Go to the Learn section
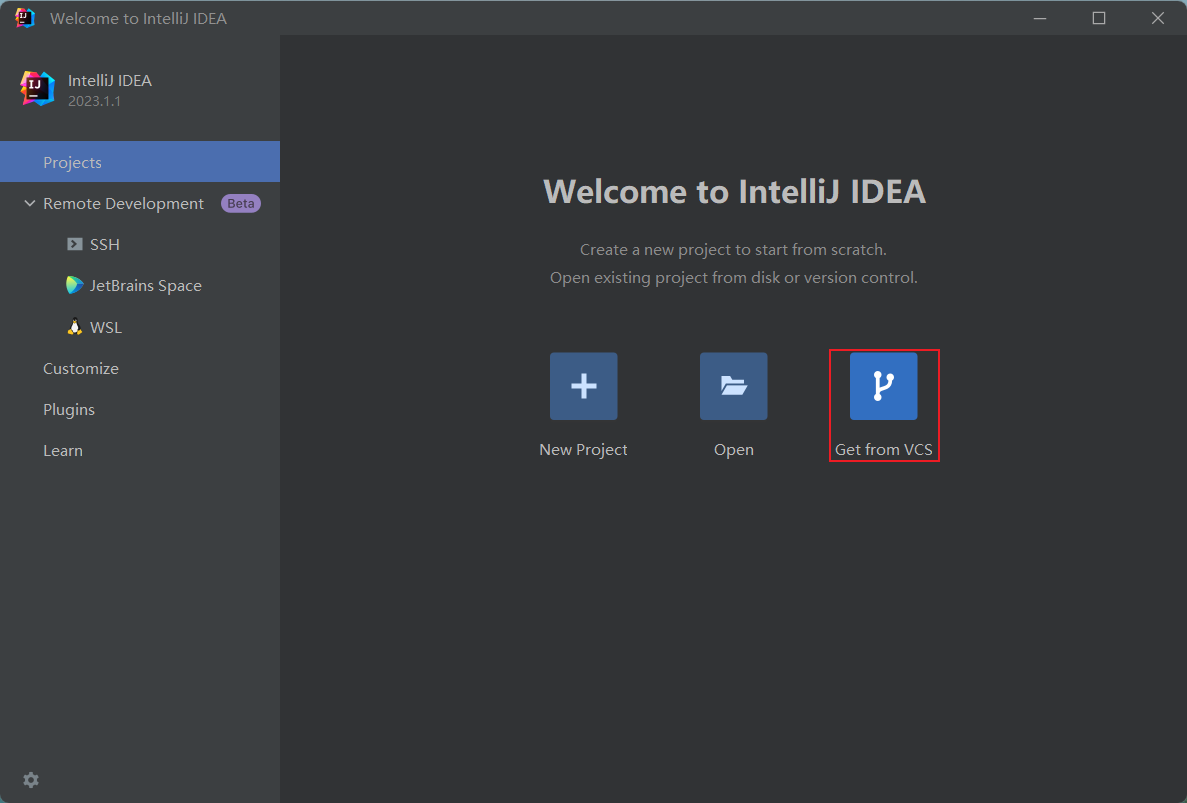This screenshot has width=1187, height=803. 63,450
